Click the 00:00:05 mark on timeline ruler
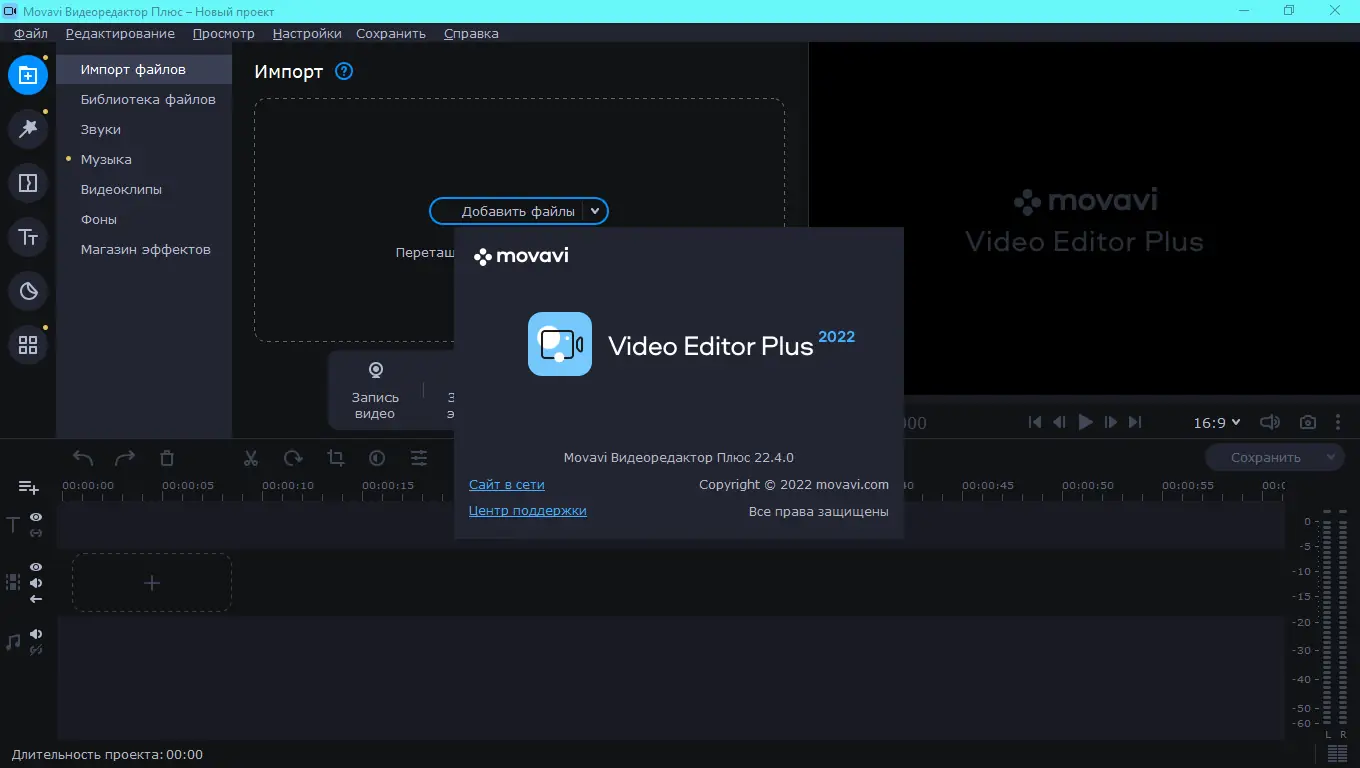The height and width of the screenshot is (768, 1360). pos(188,486)
